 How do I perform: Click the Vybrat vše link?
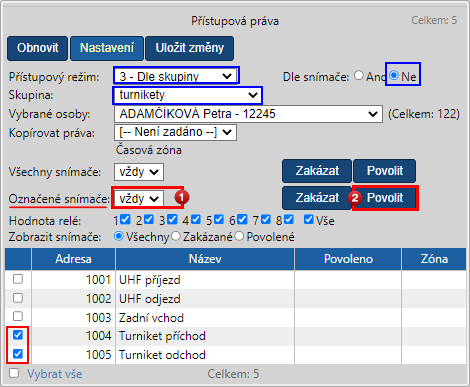(55, 374)
